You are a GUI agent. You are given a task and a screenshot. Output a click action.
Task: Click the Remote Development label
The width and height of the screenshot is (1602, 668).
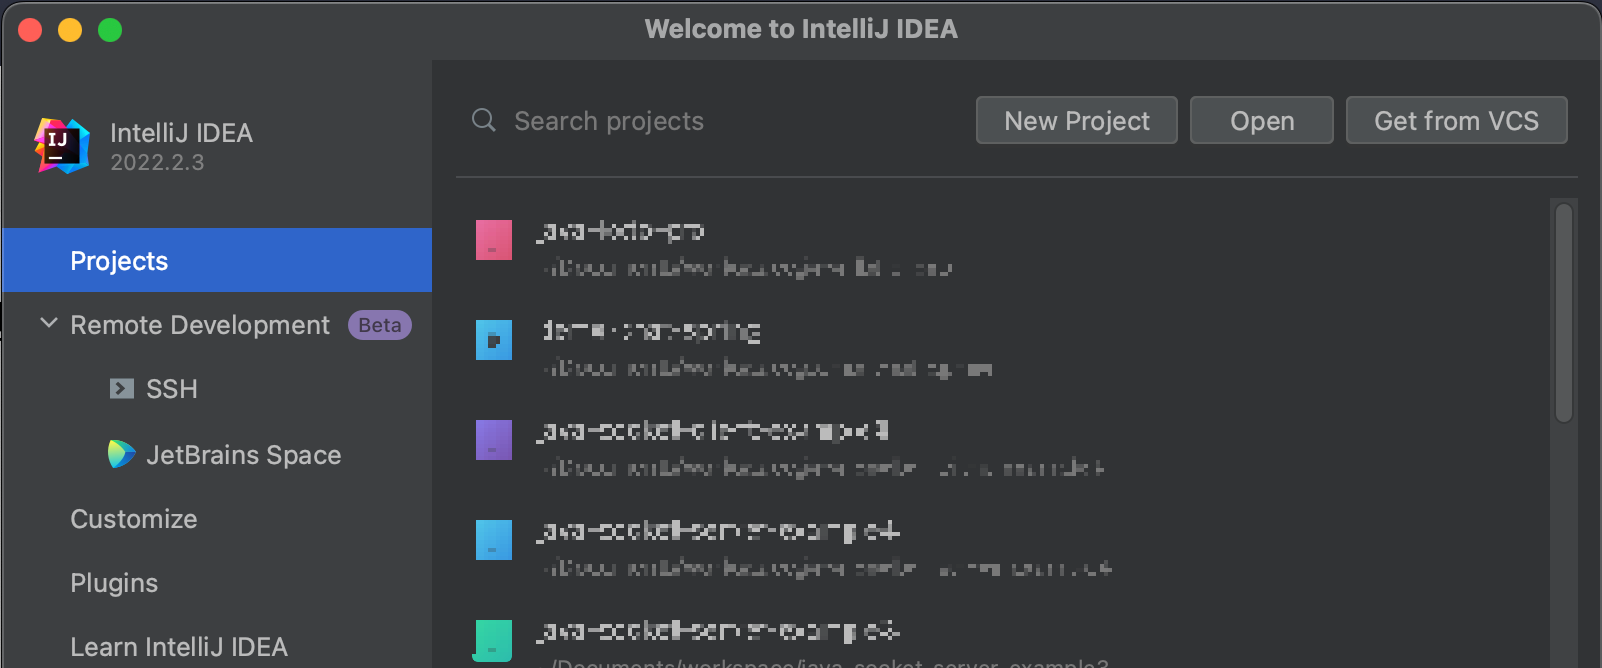(200, 325)
